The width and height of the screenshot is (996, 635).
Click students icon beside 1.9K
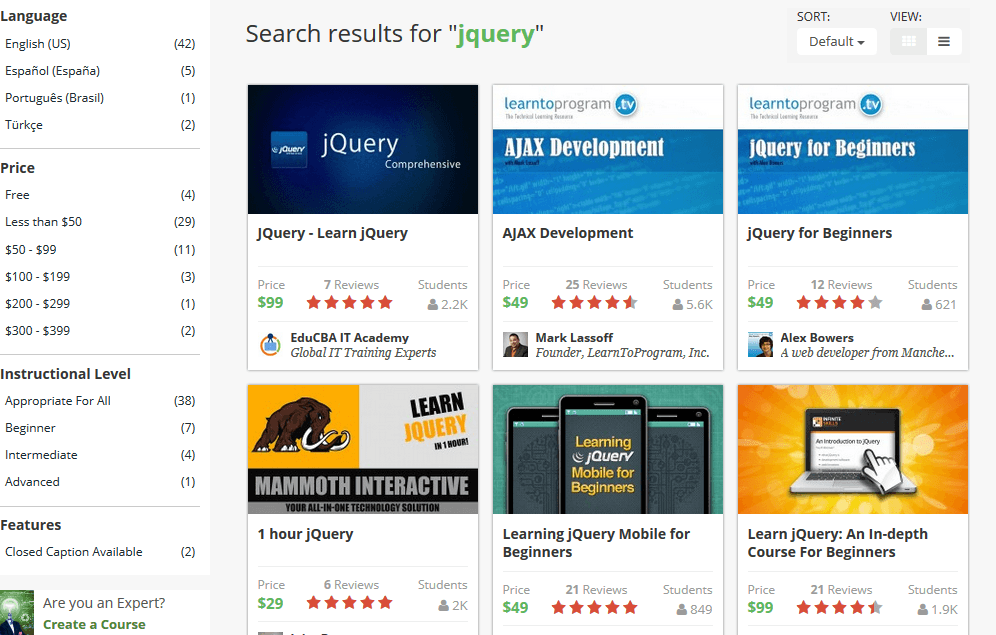pos(923,610)
